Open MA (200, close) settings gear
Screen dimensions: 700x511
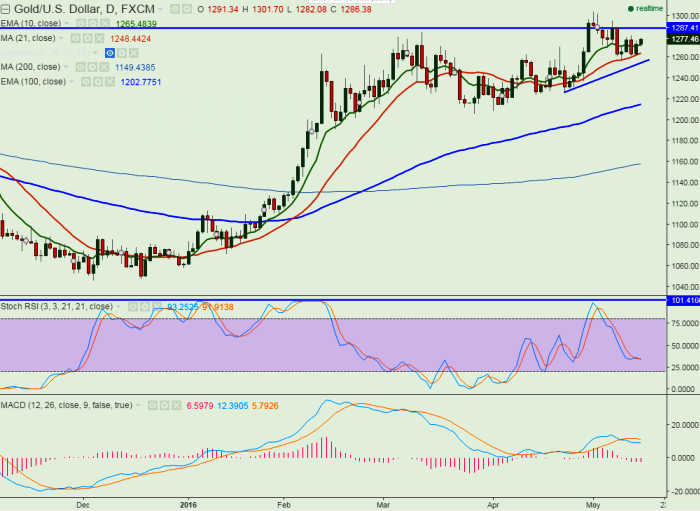[x=92, y=67]
